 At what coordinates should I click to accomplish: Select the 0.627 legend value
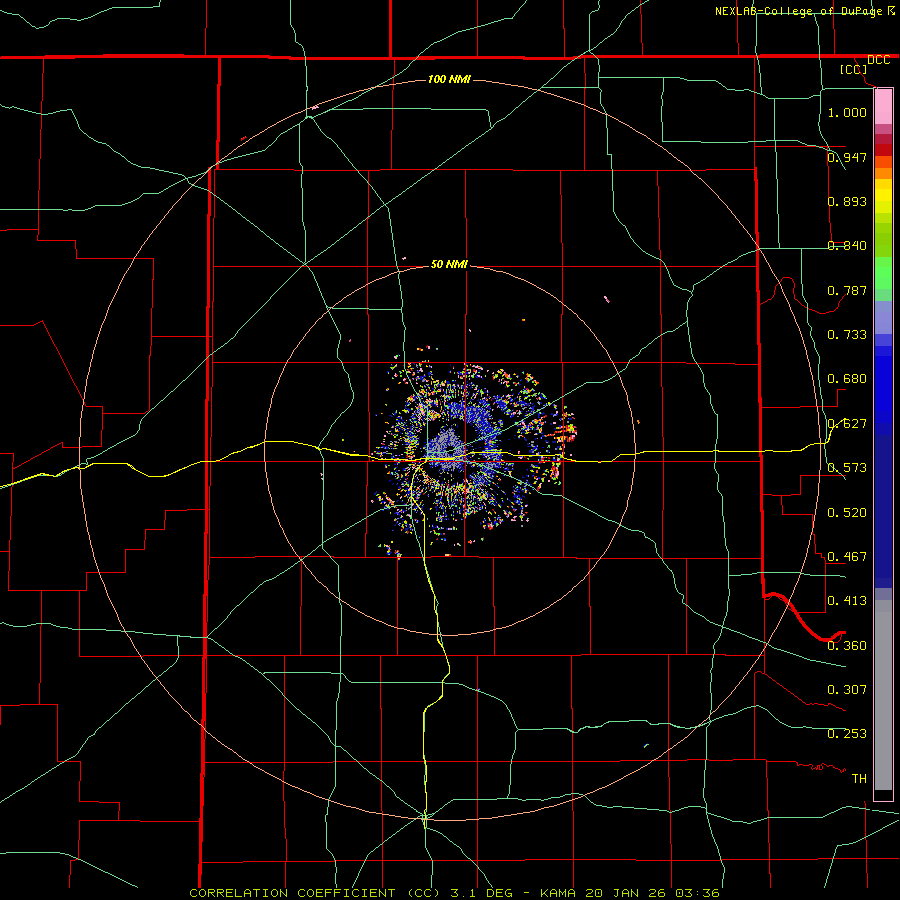click(847, 424)
